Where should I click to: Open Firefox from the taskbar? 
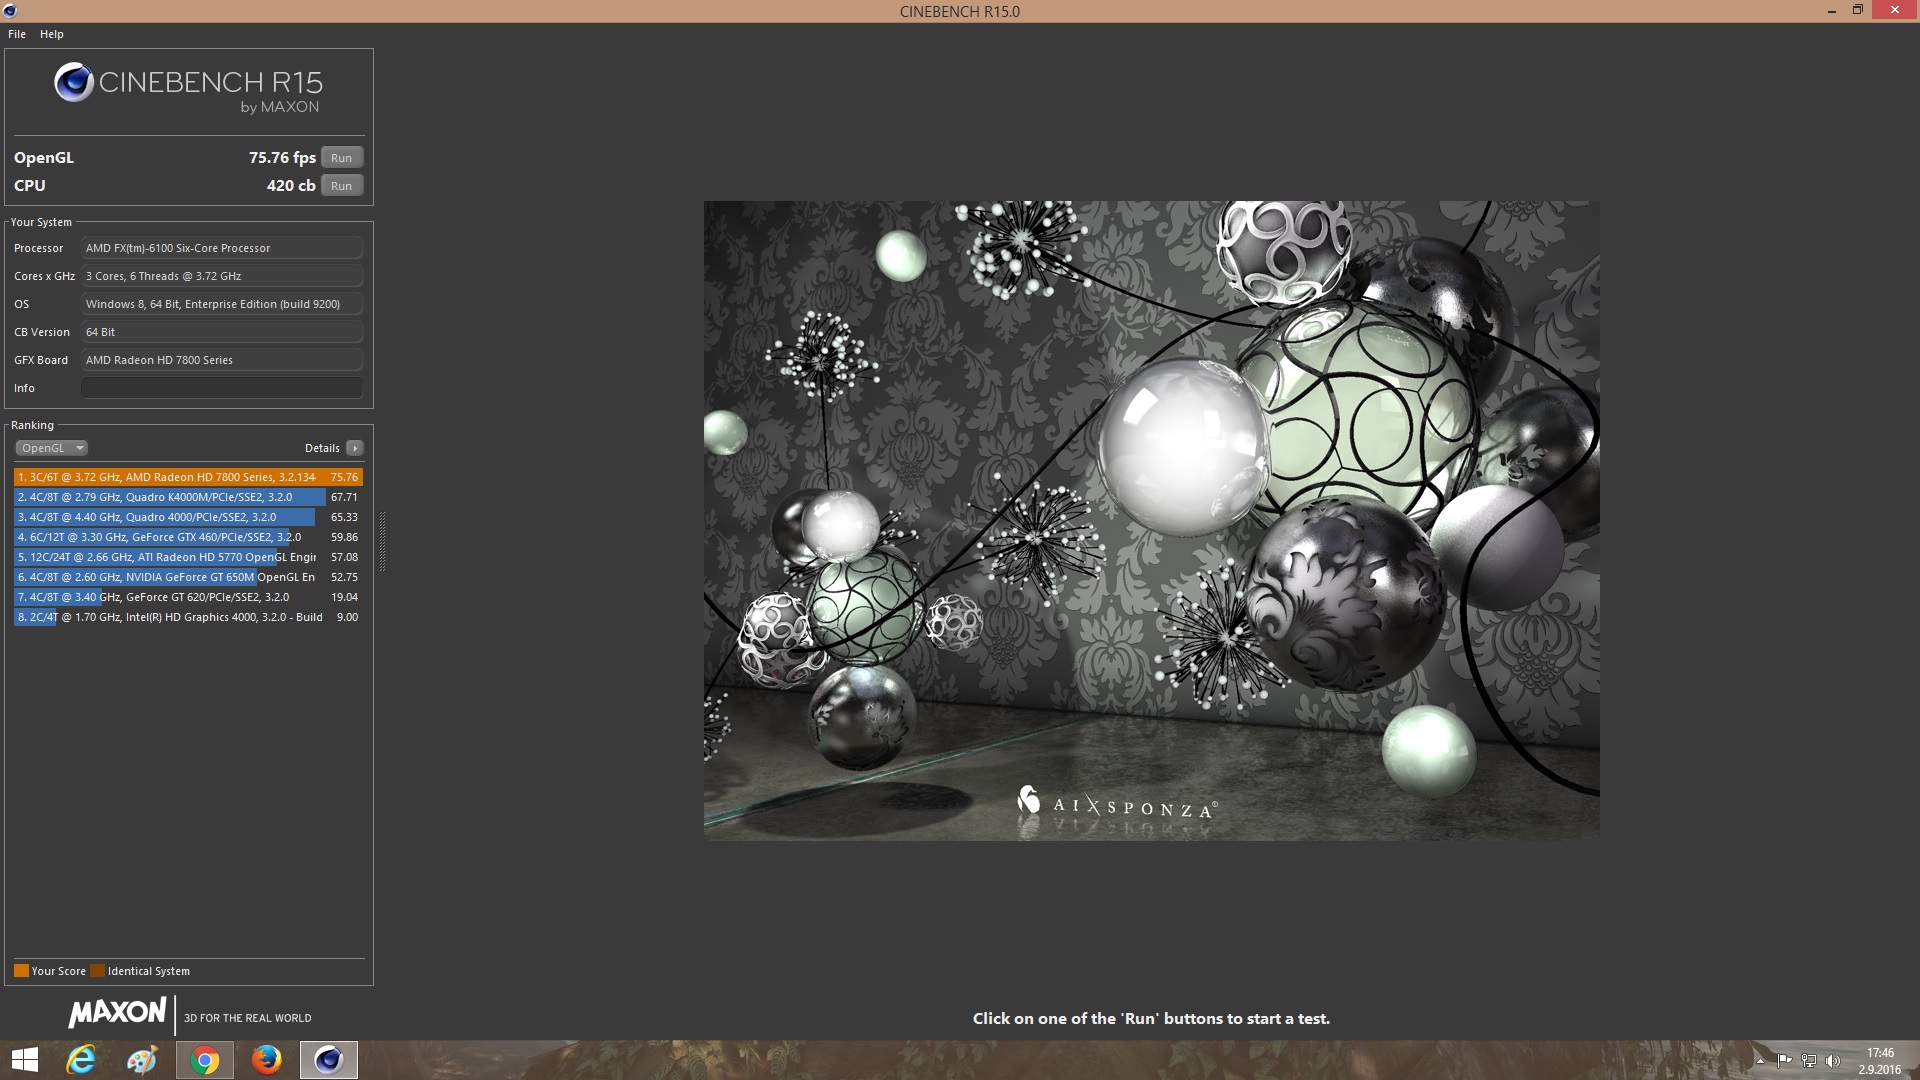266,1060
